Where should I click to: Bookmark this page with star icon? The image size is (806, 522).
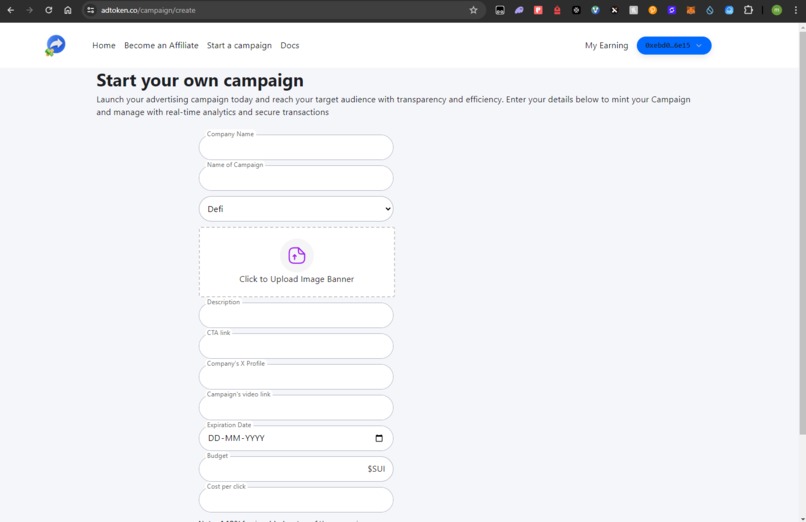coord(473,10)
